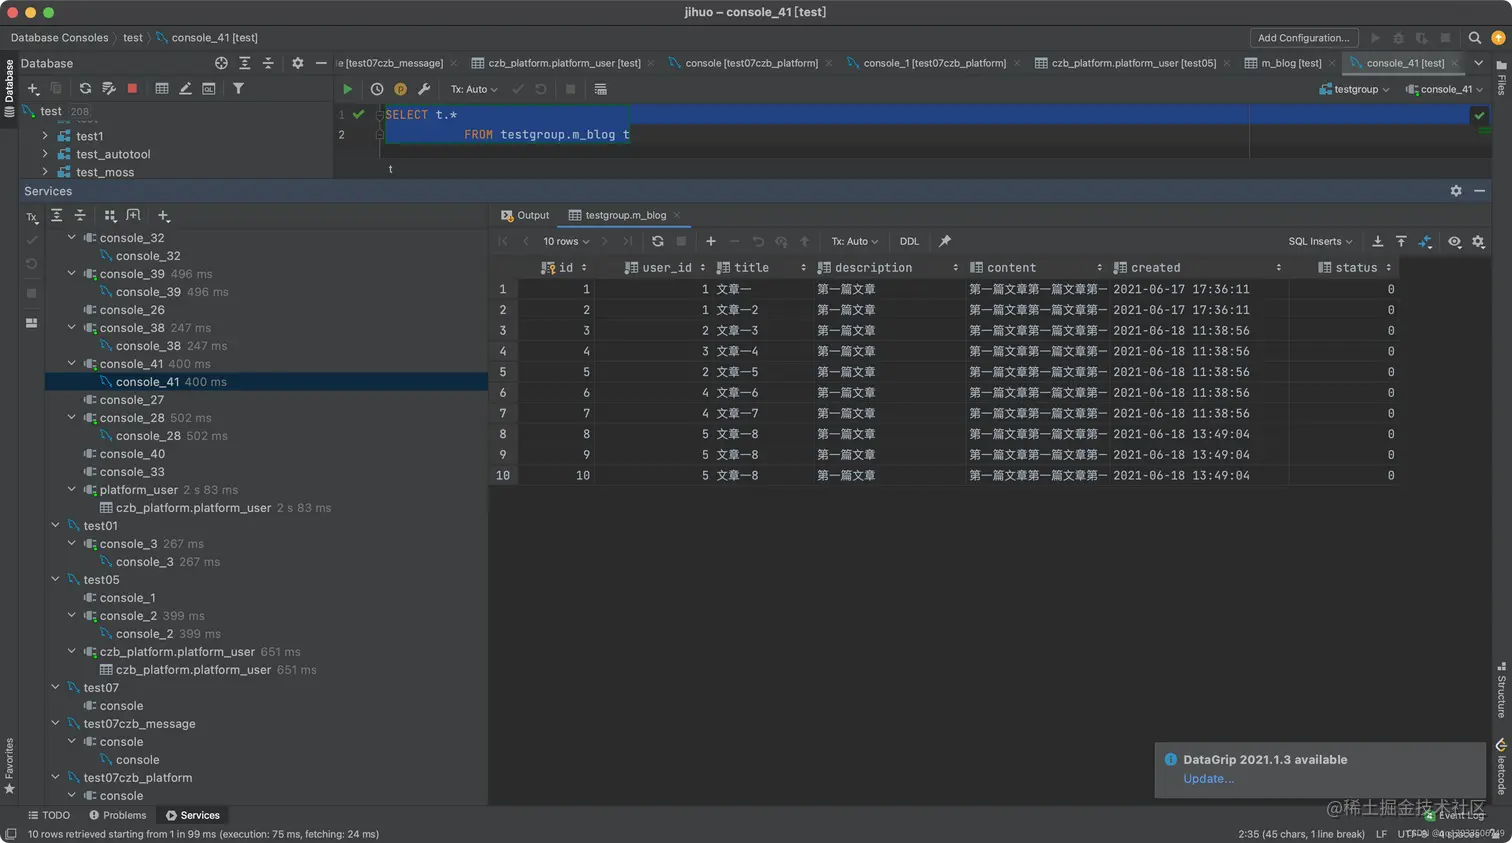The width and height of the screenshot is (1512, 843).
Task: Jump to query console QL icon
Action: tap(208, 89)
